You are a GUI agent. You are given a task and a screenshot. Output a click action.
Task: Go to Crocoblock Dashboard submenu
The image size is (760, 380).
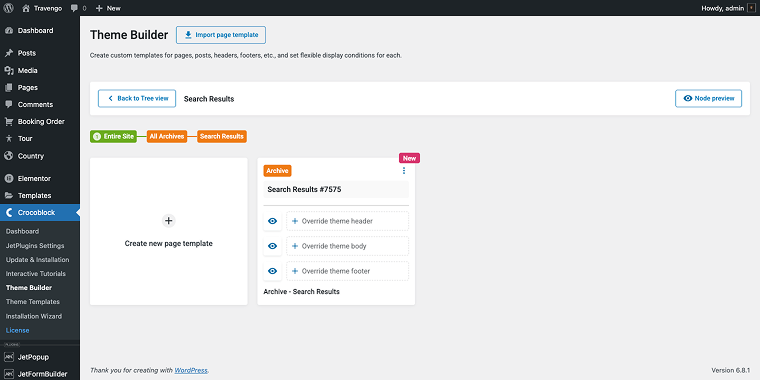(x=22, y=232)
